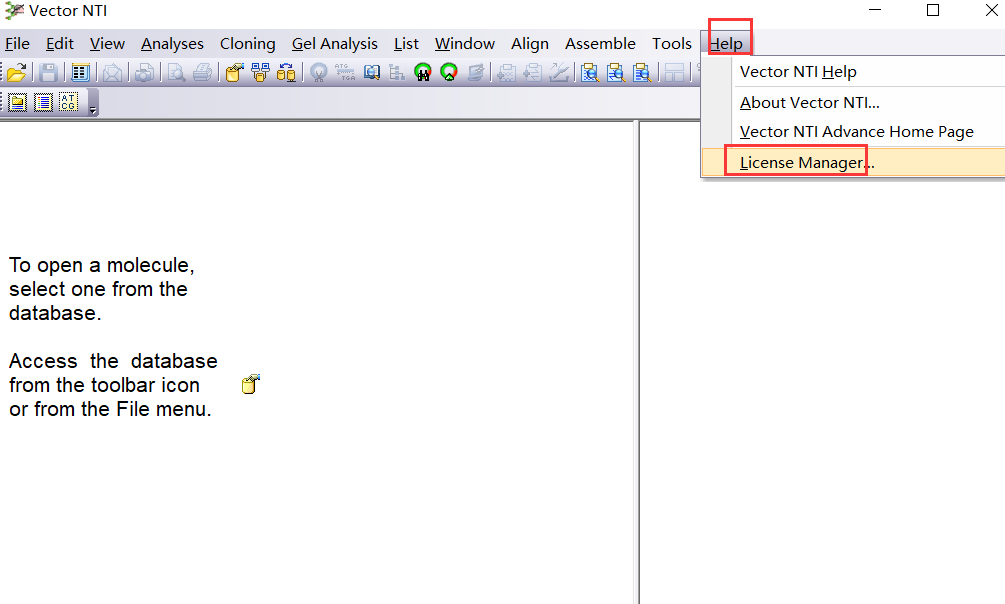The image size is (1005, 604).
Task: Open the Assemble menu
Action: coord(600,44)
